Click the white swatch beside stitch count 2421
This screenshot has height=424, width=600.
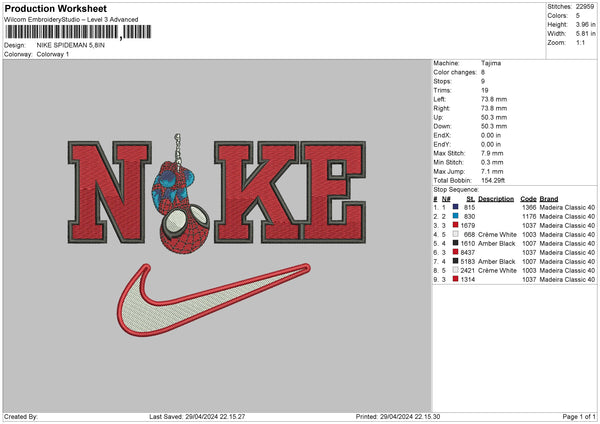tap(455, 270)
